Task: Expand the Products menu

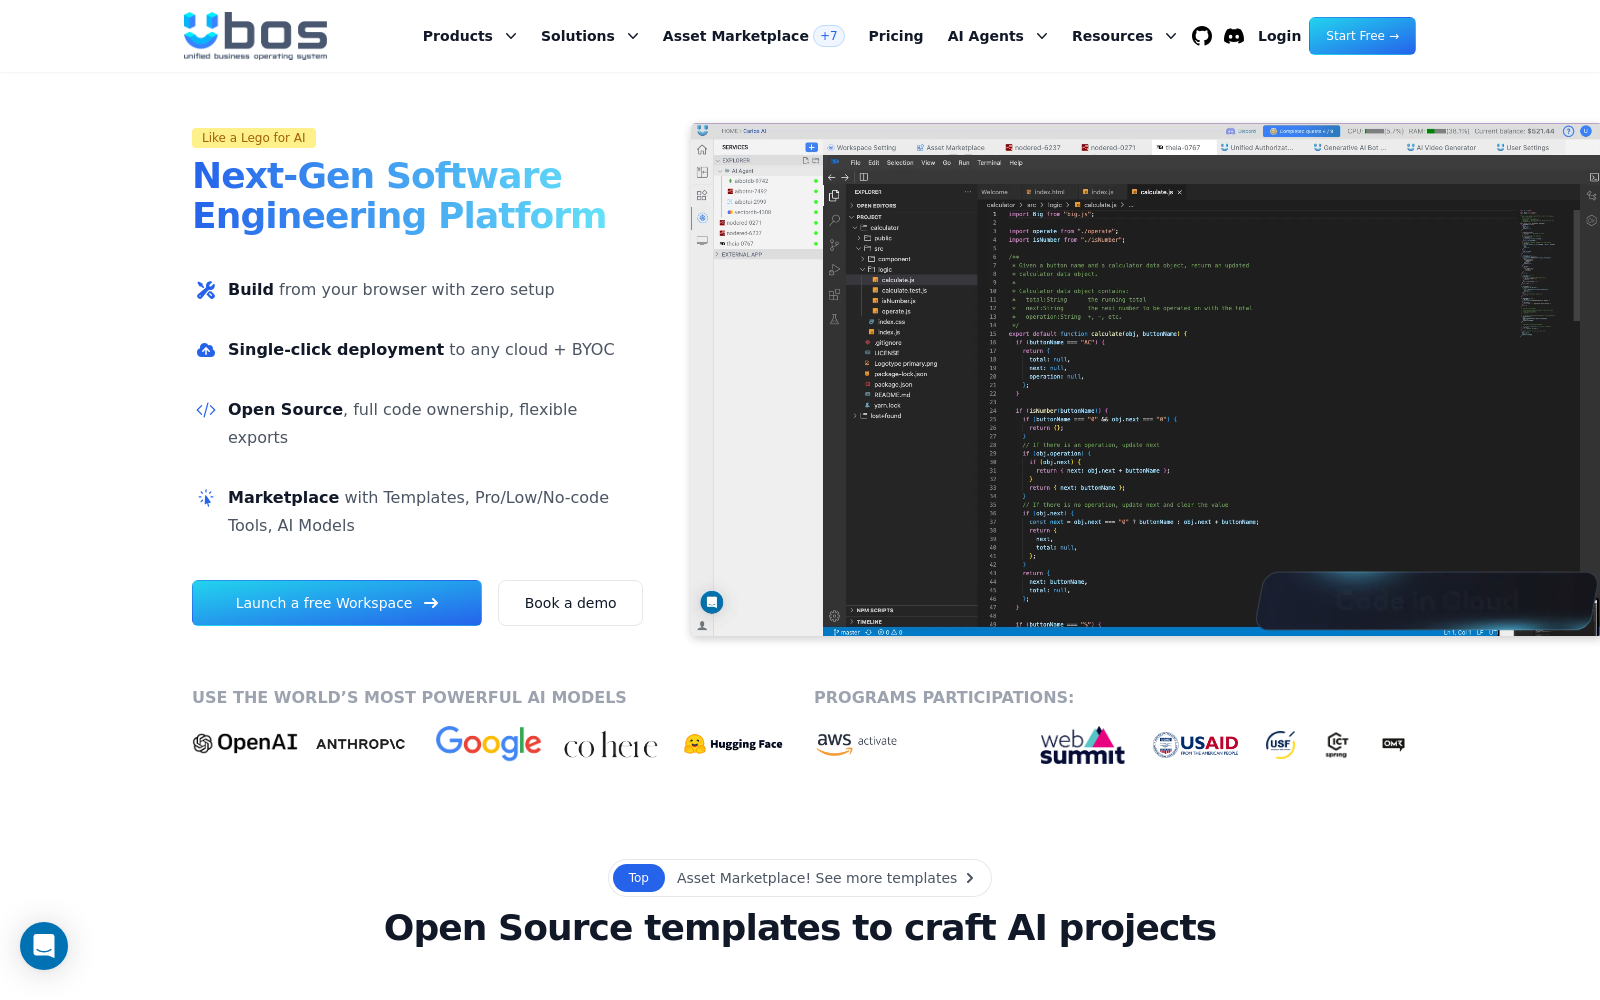Action: coord(470,36)
